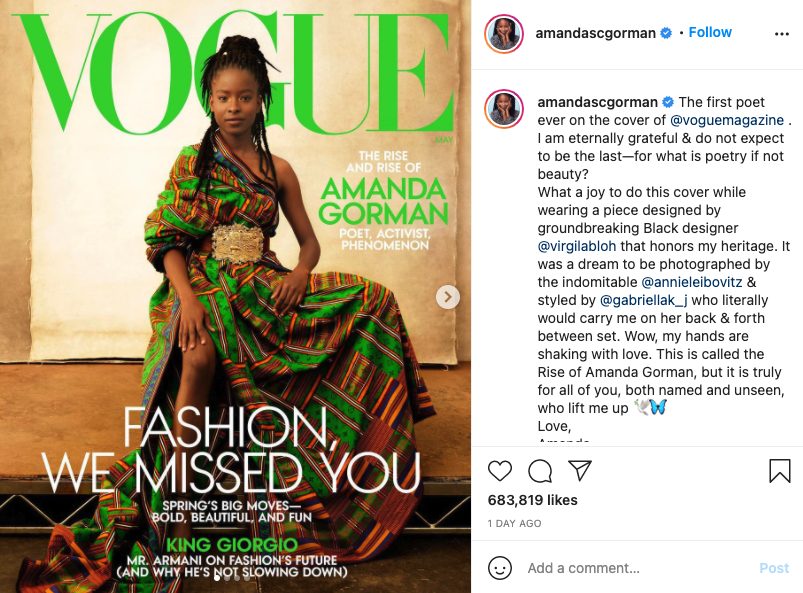Click amandascgorman username in header
This screenshot has height=593, width=803.
(x=595, y=33)
